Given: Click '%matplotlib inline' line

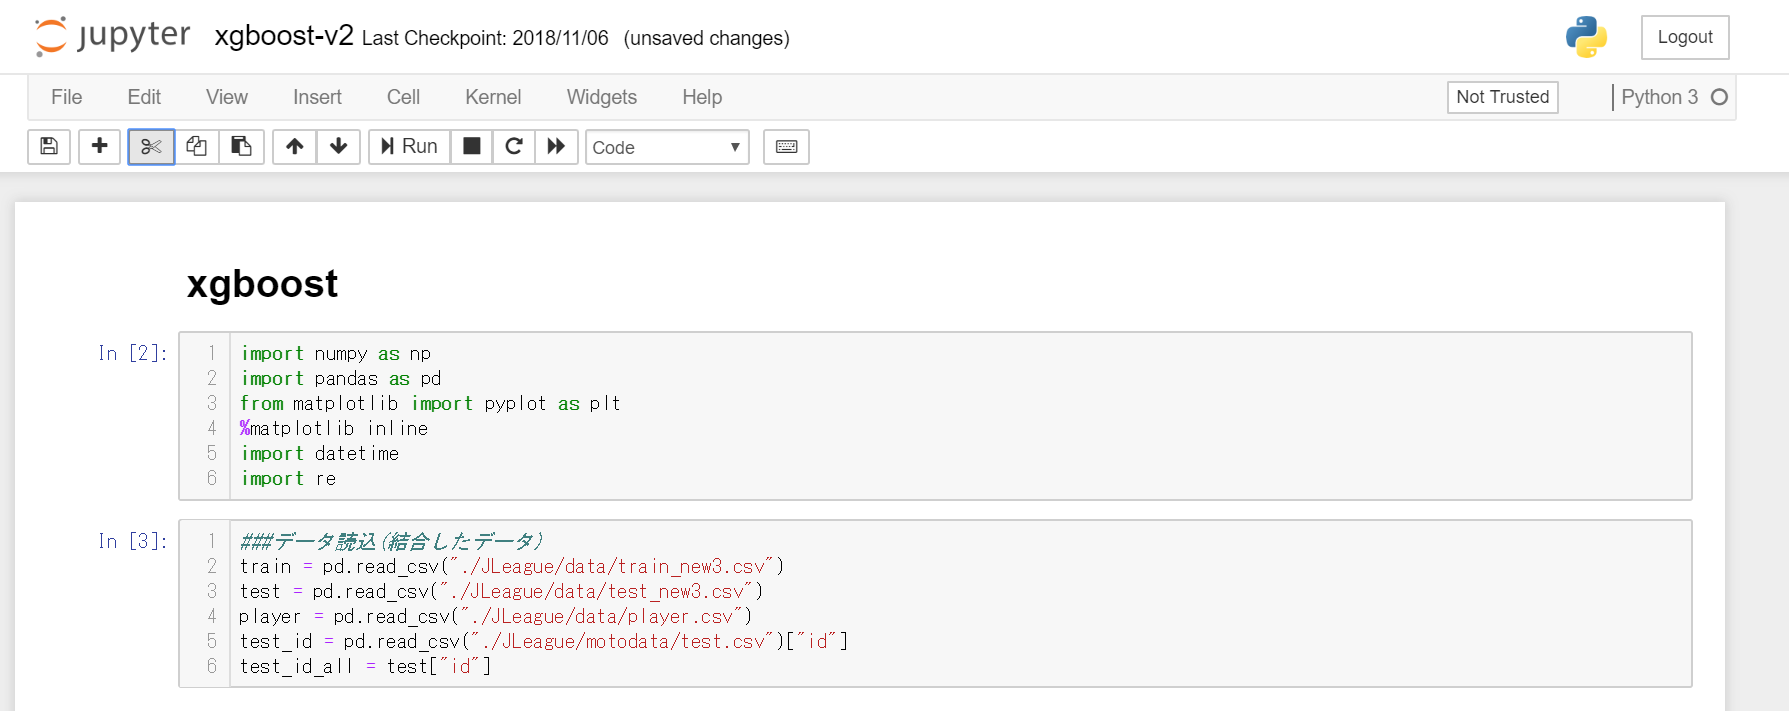Looking at the screenshot, I should pos(334,429).
